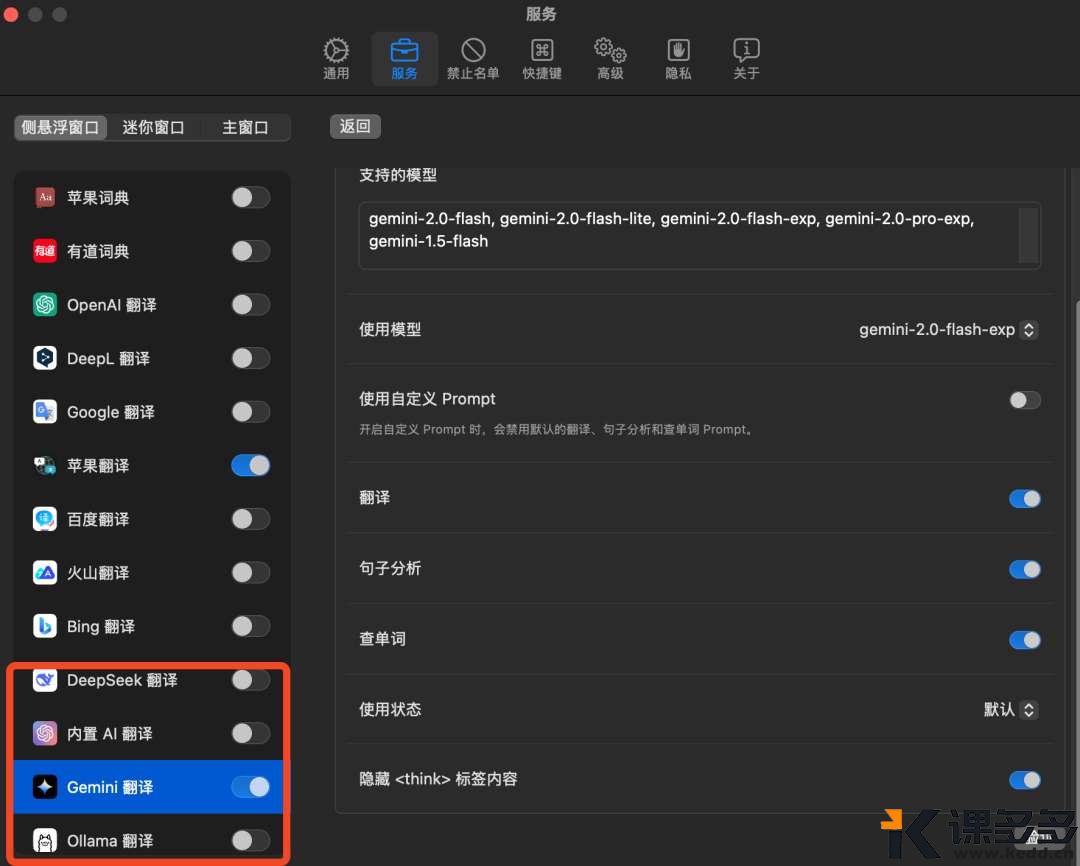Click the Ollama 翻译 llama icon

(45, 841)
